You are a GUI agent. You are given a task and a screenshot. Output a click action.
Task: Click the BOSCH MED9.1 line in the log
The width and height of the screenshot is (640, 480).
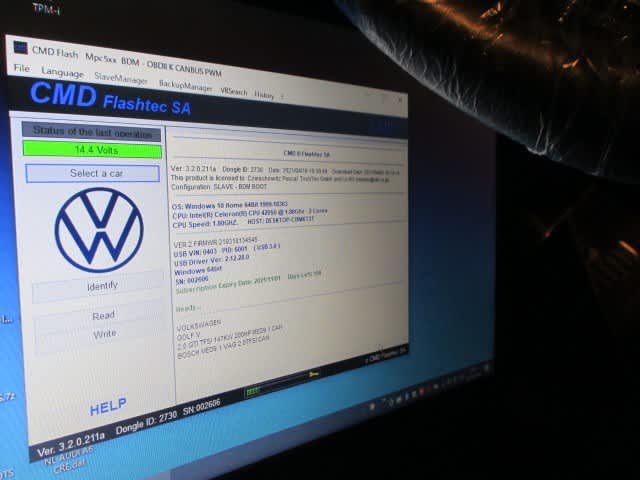tap(223, 347)
